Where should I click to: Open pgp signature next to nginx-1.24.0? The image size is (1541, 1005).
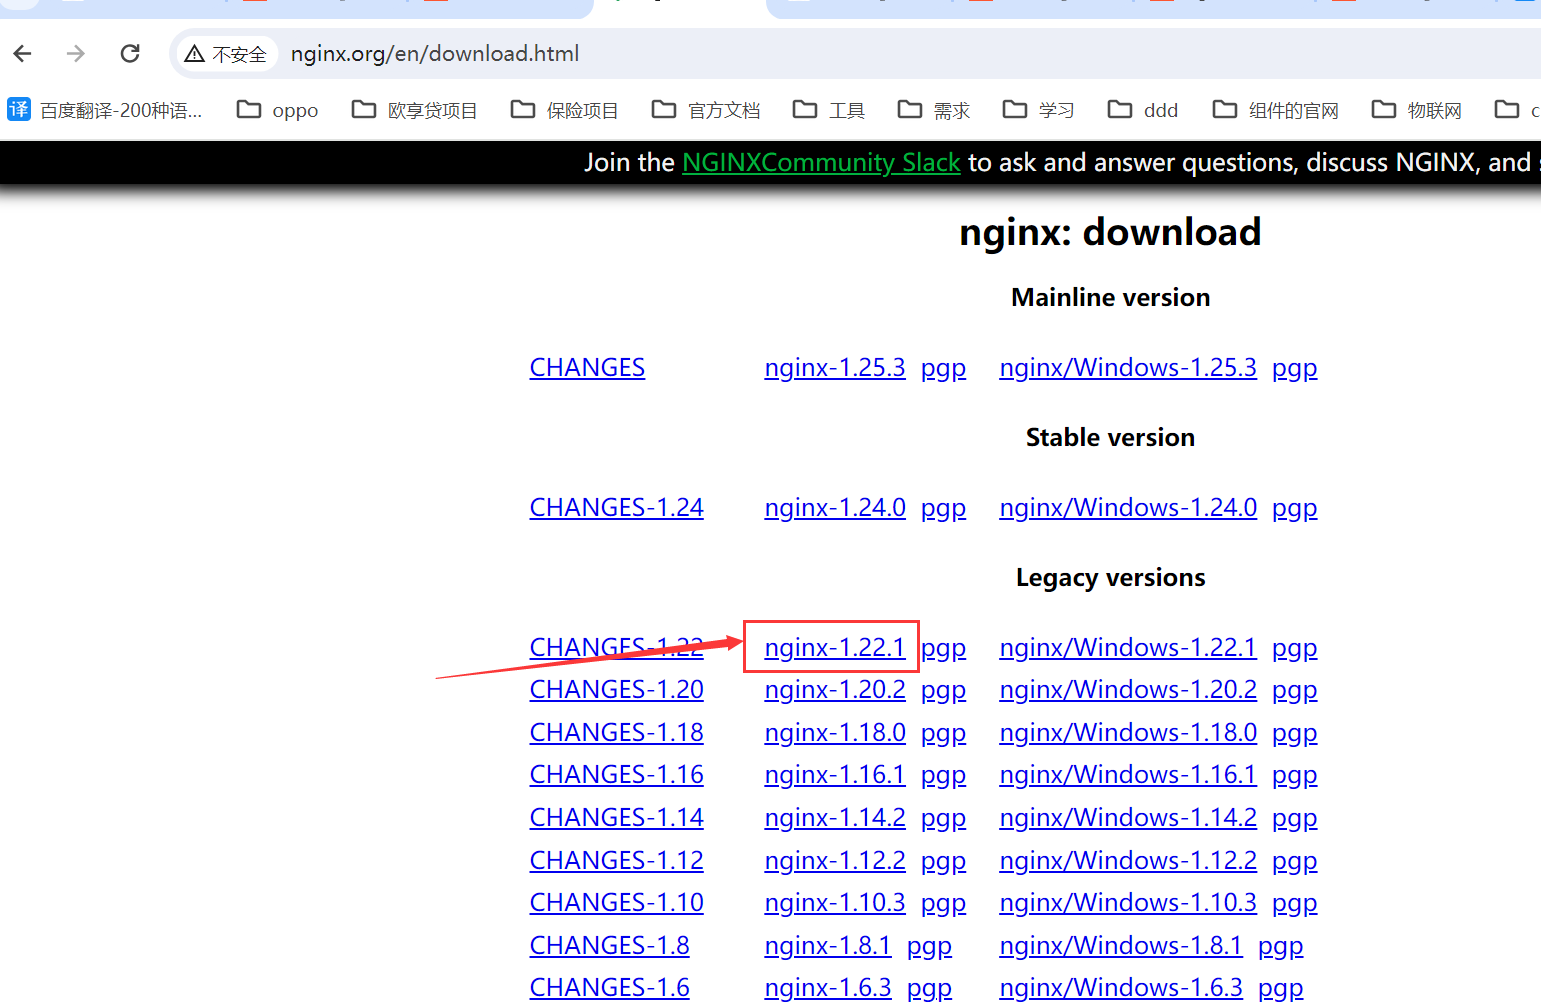(943, 509)
